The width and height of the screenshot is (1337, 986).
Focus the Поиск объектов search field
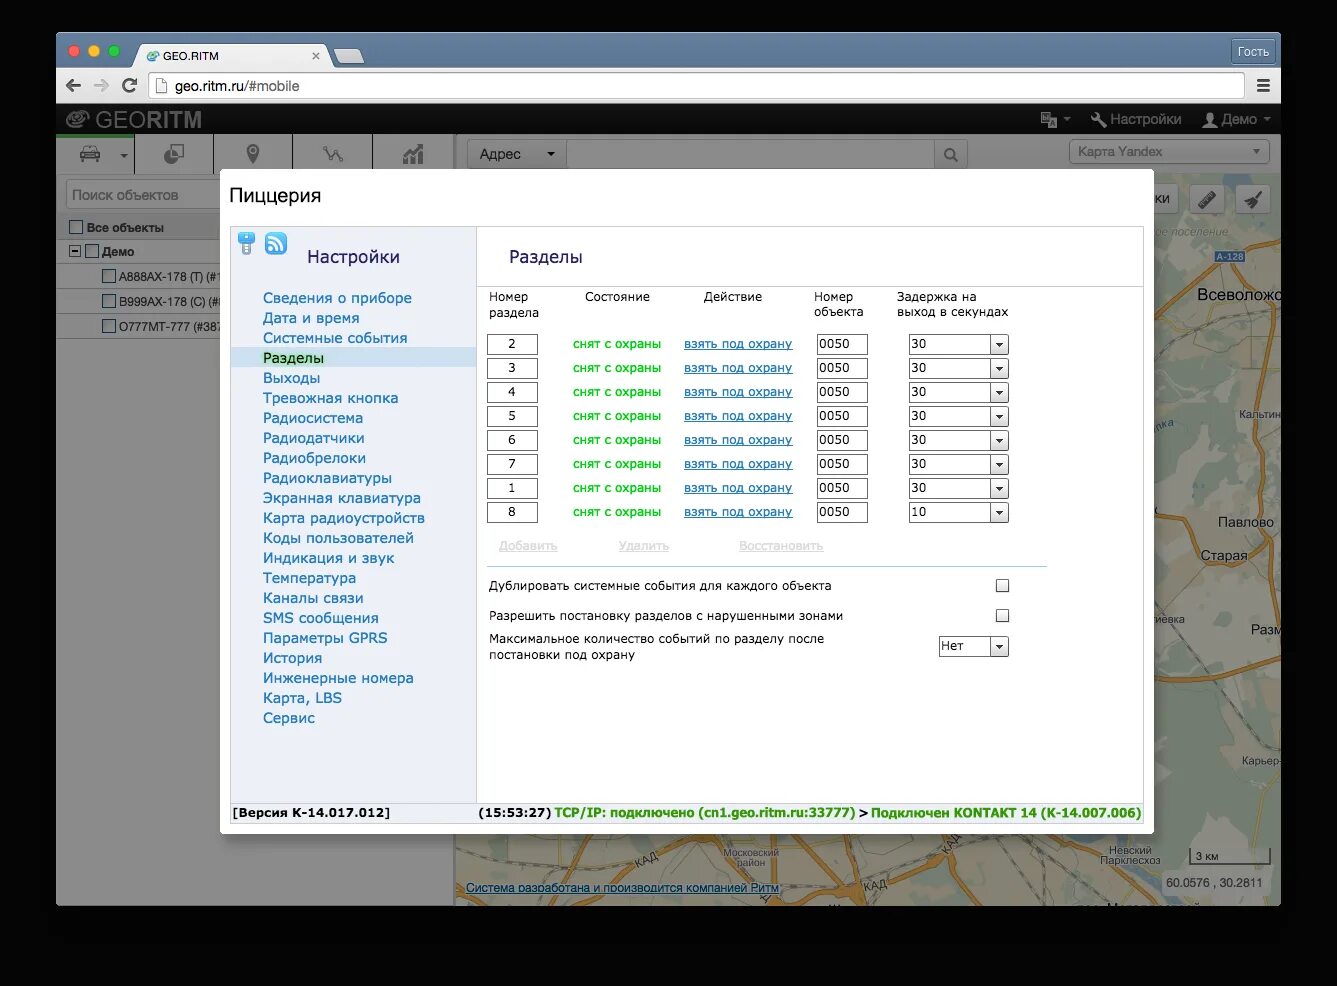pyautogui.click(x=142, y=195)
